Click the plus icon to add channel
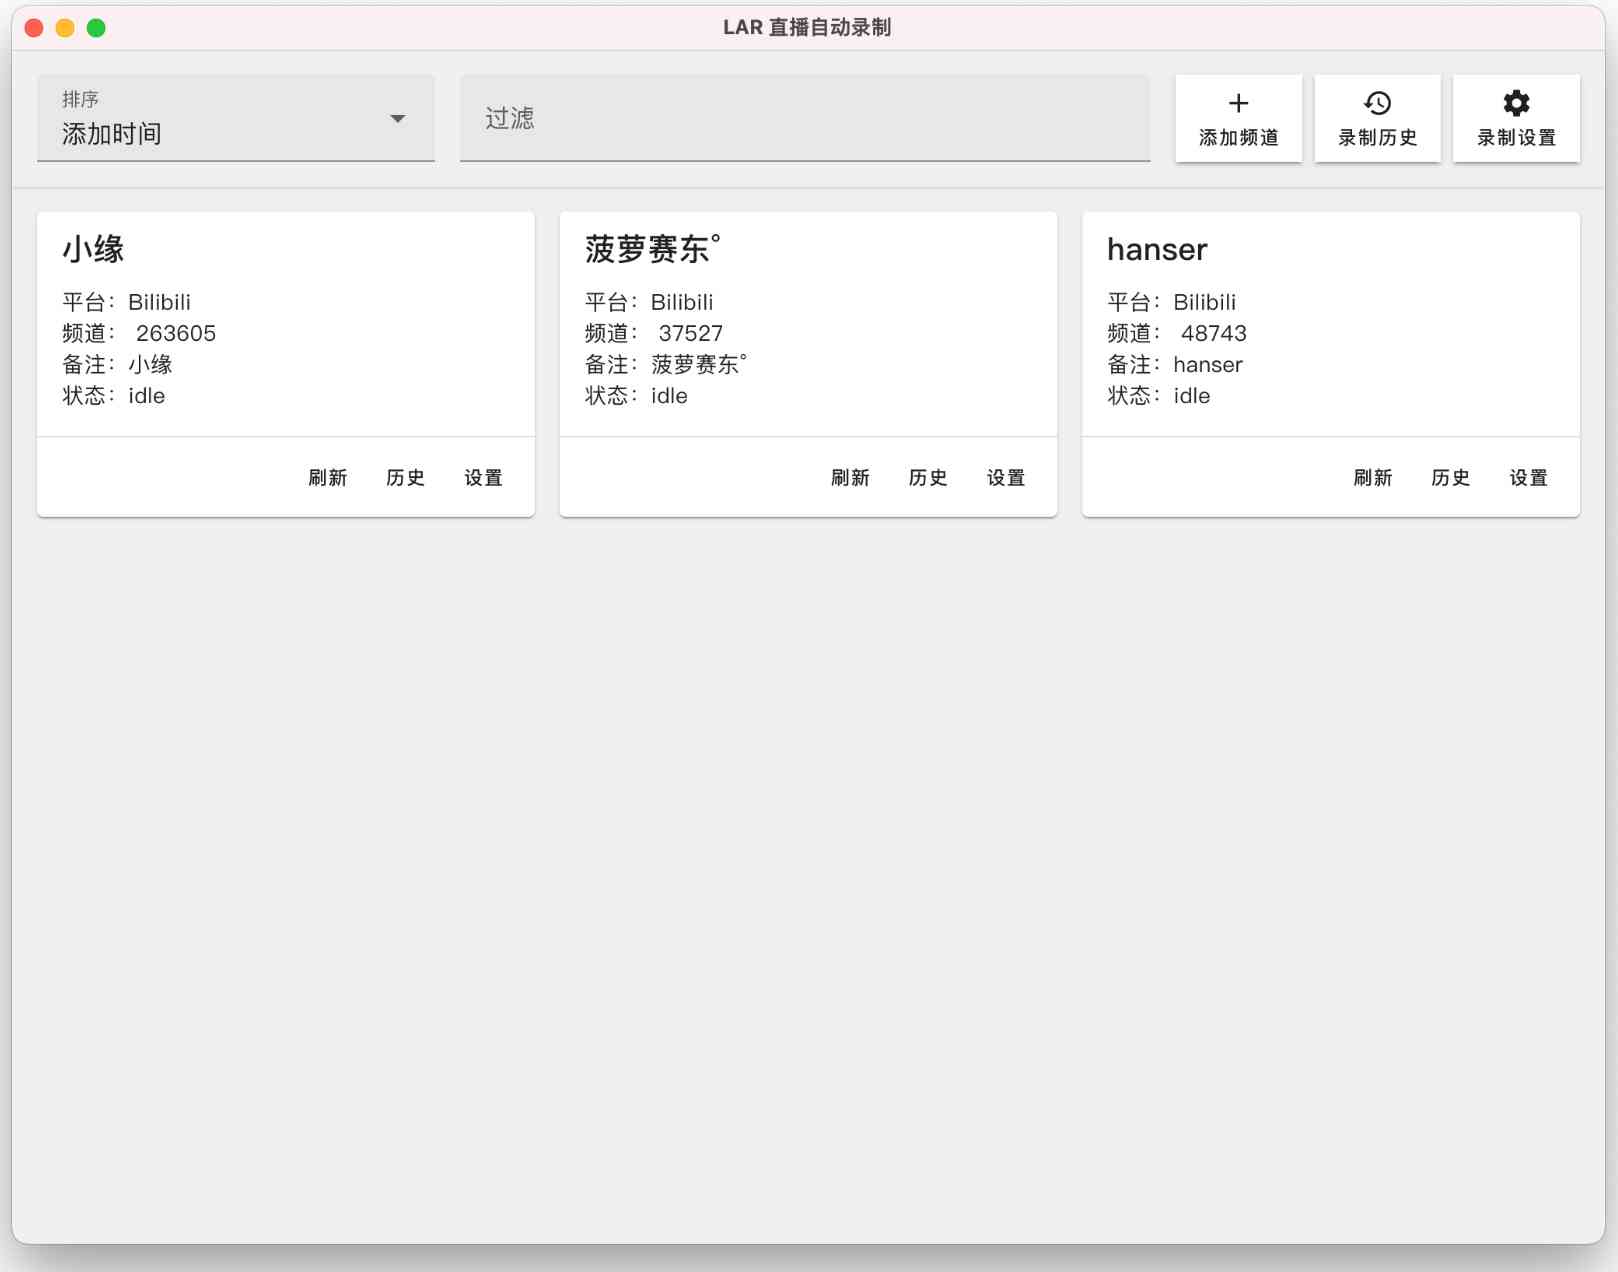1618x1272 pixels. coord(1238,104)
